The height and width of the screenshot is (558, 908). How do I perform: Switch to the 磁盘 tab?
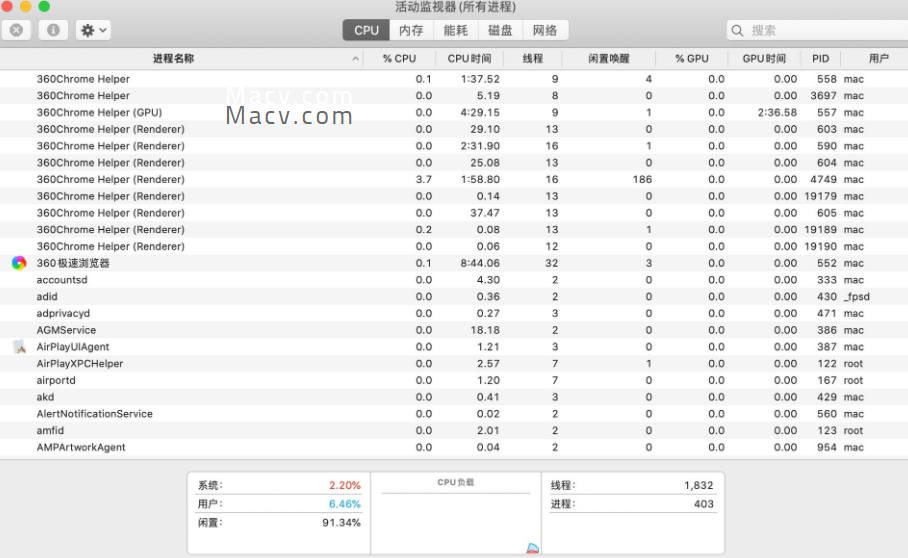500,30
